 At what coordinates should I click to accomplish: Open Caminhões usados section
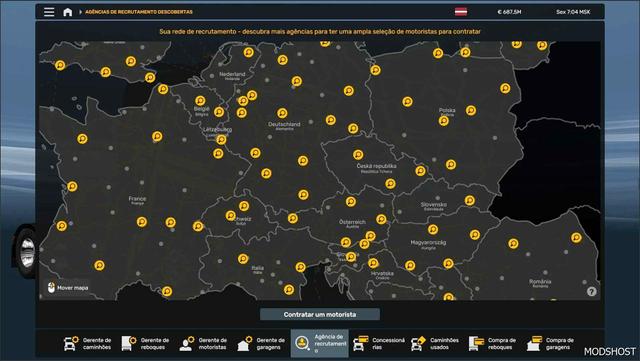435,343
